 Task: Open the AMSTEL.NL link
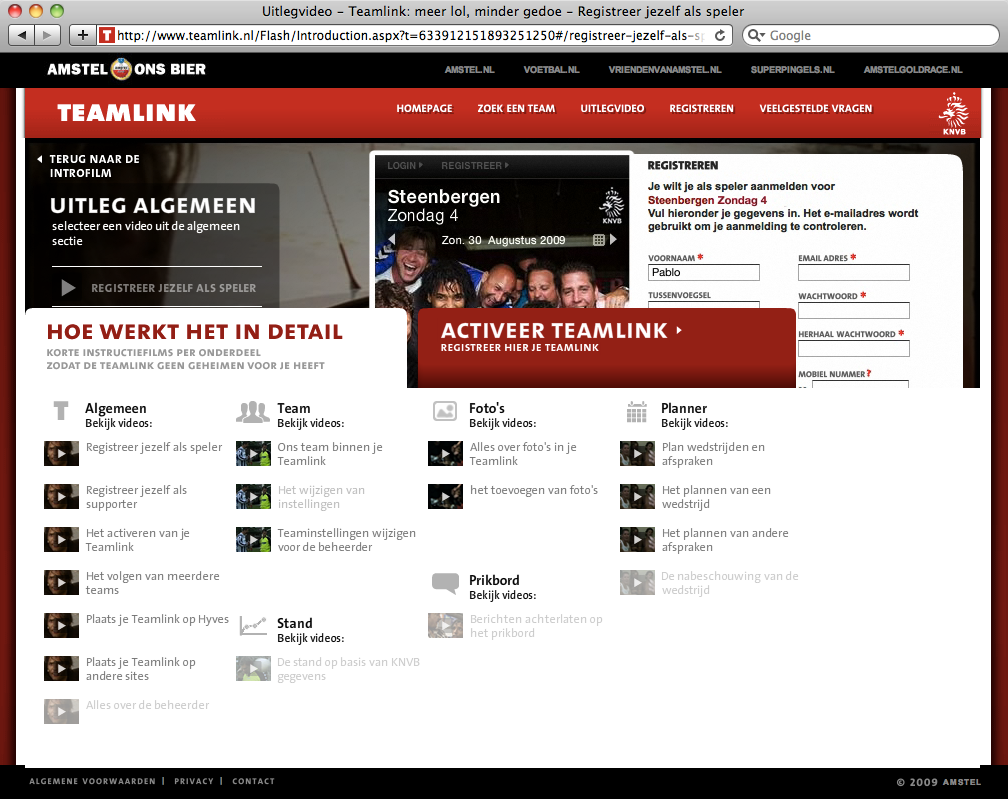(x=469, y=69)
